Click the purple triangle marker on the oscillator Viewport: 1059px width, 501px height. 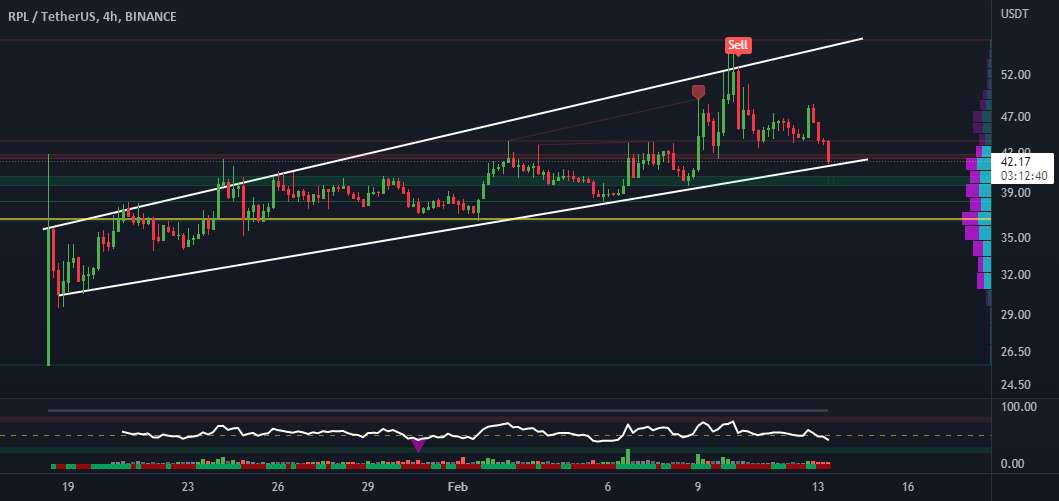click(x=418, y=445)
